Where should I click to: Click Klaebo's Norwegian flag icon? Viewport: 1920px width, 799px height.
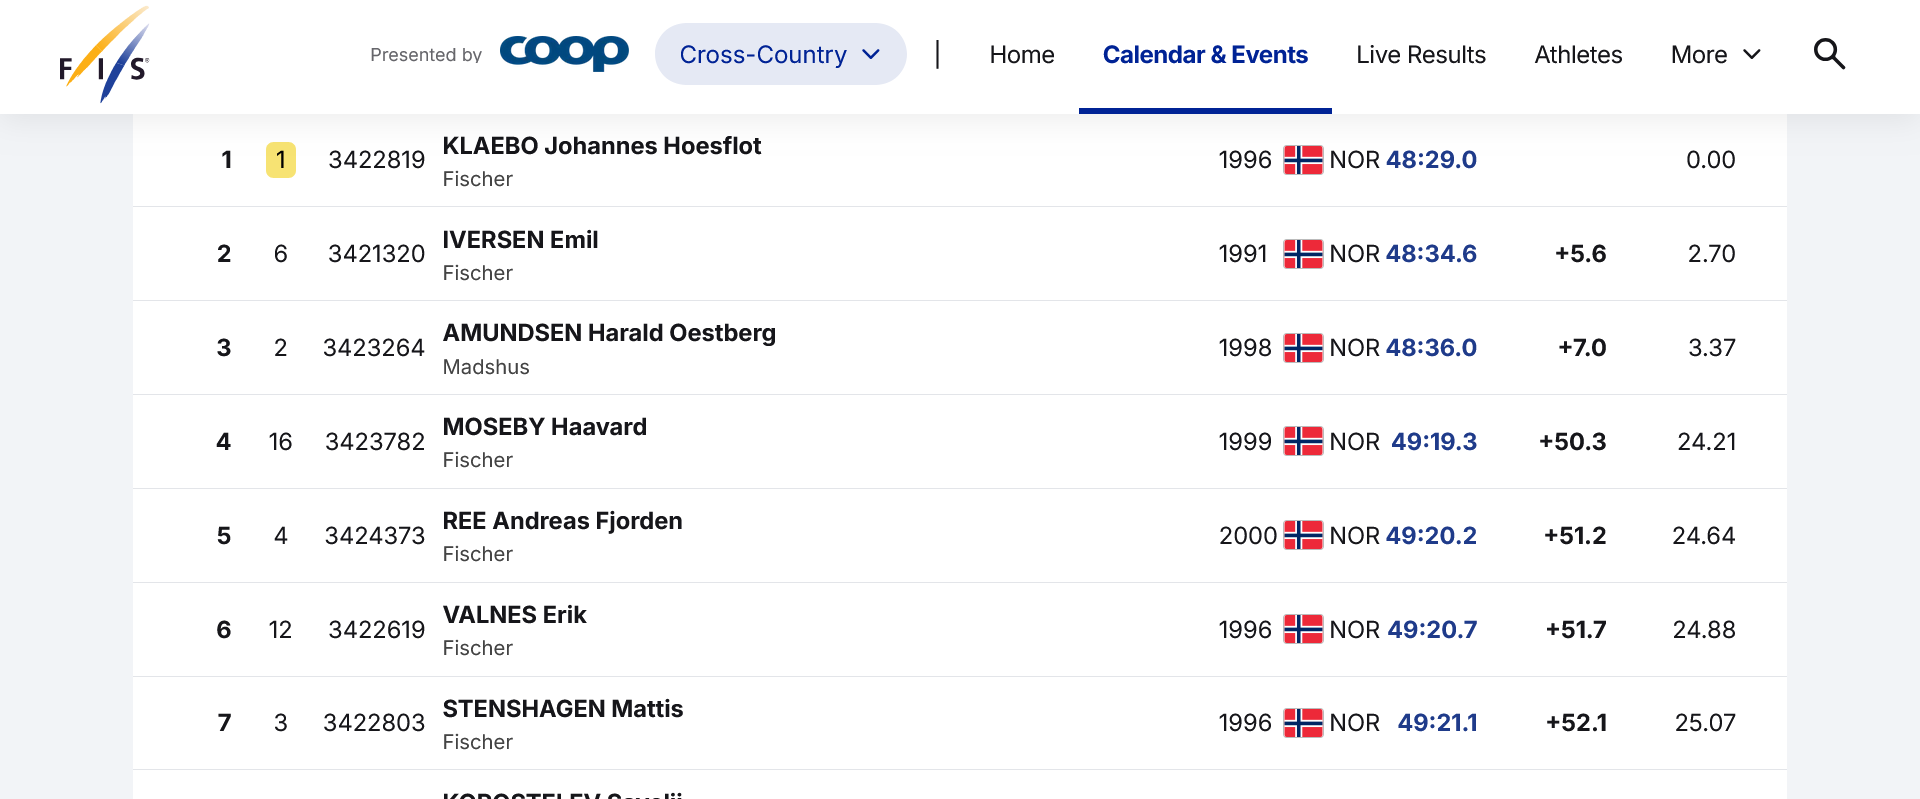click(x=1302, y=160)
